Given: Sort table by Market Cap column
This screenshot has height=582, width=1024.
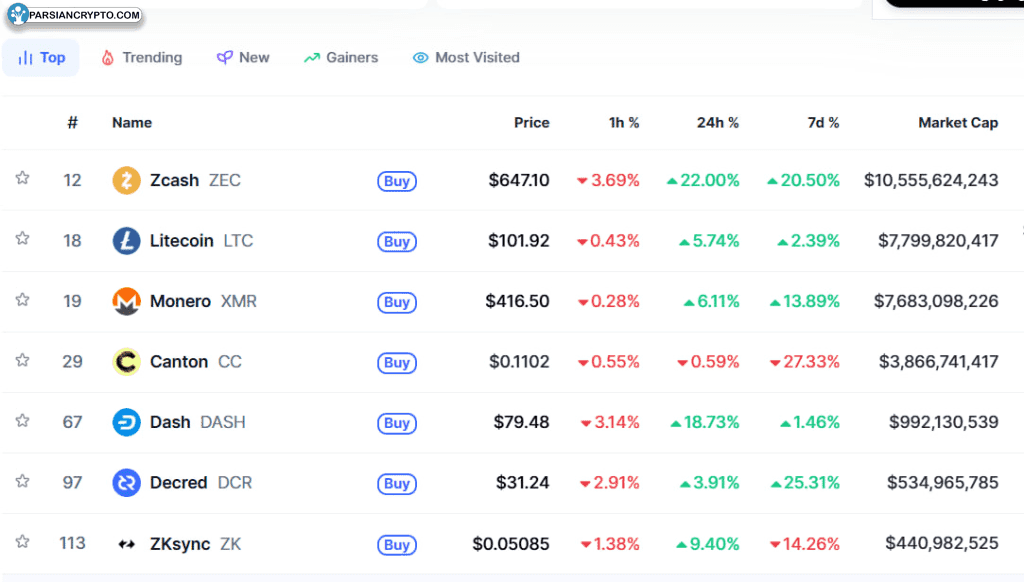Looking at the screenshot, I should coord(957,123).
